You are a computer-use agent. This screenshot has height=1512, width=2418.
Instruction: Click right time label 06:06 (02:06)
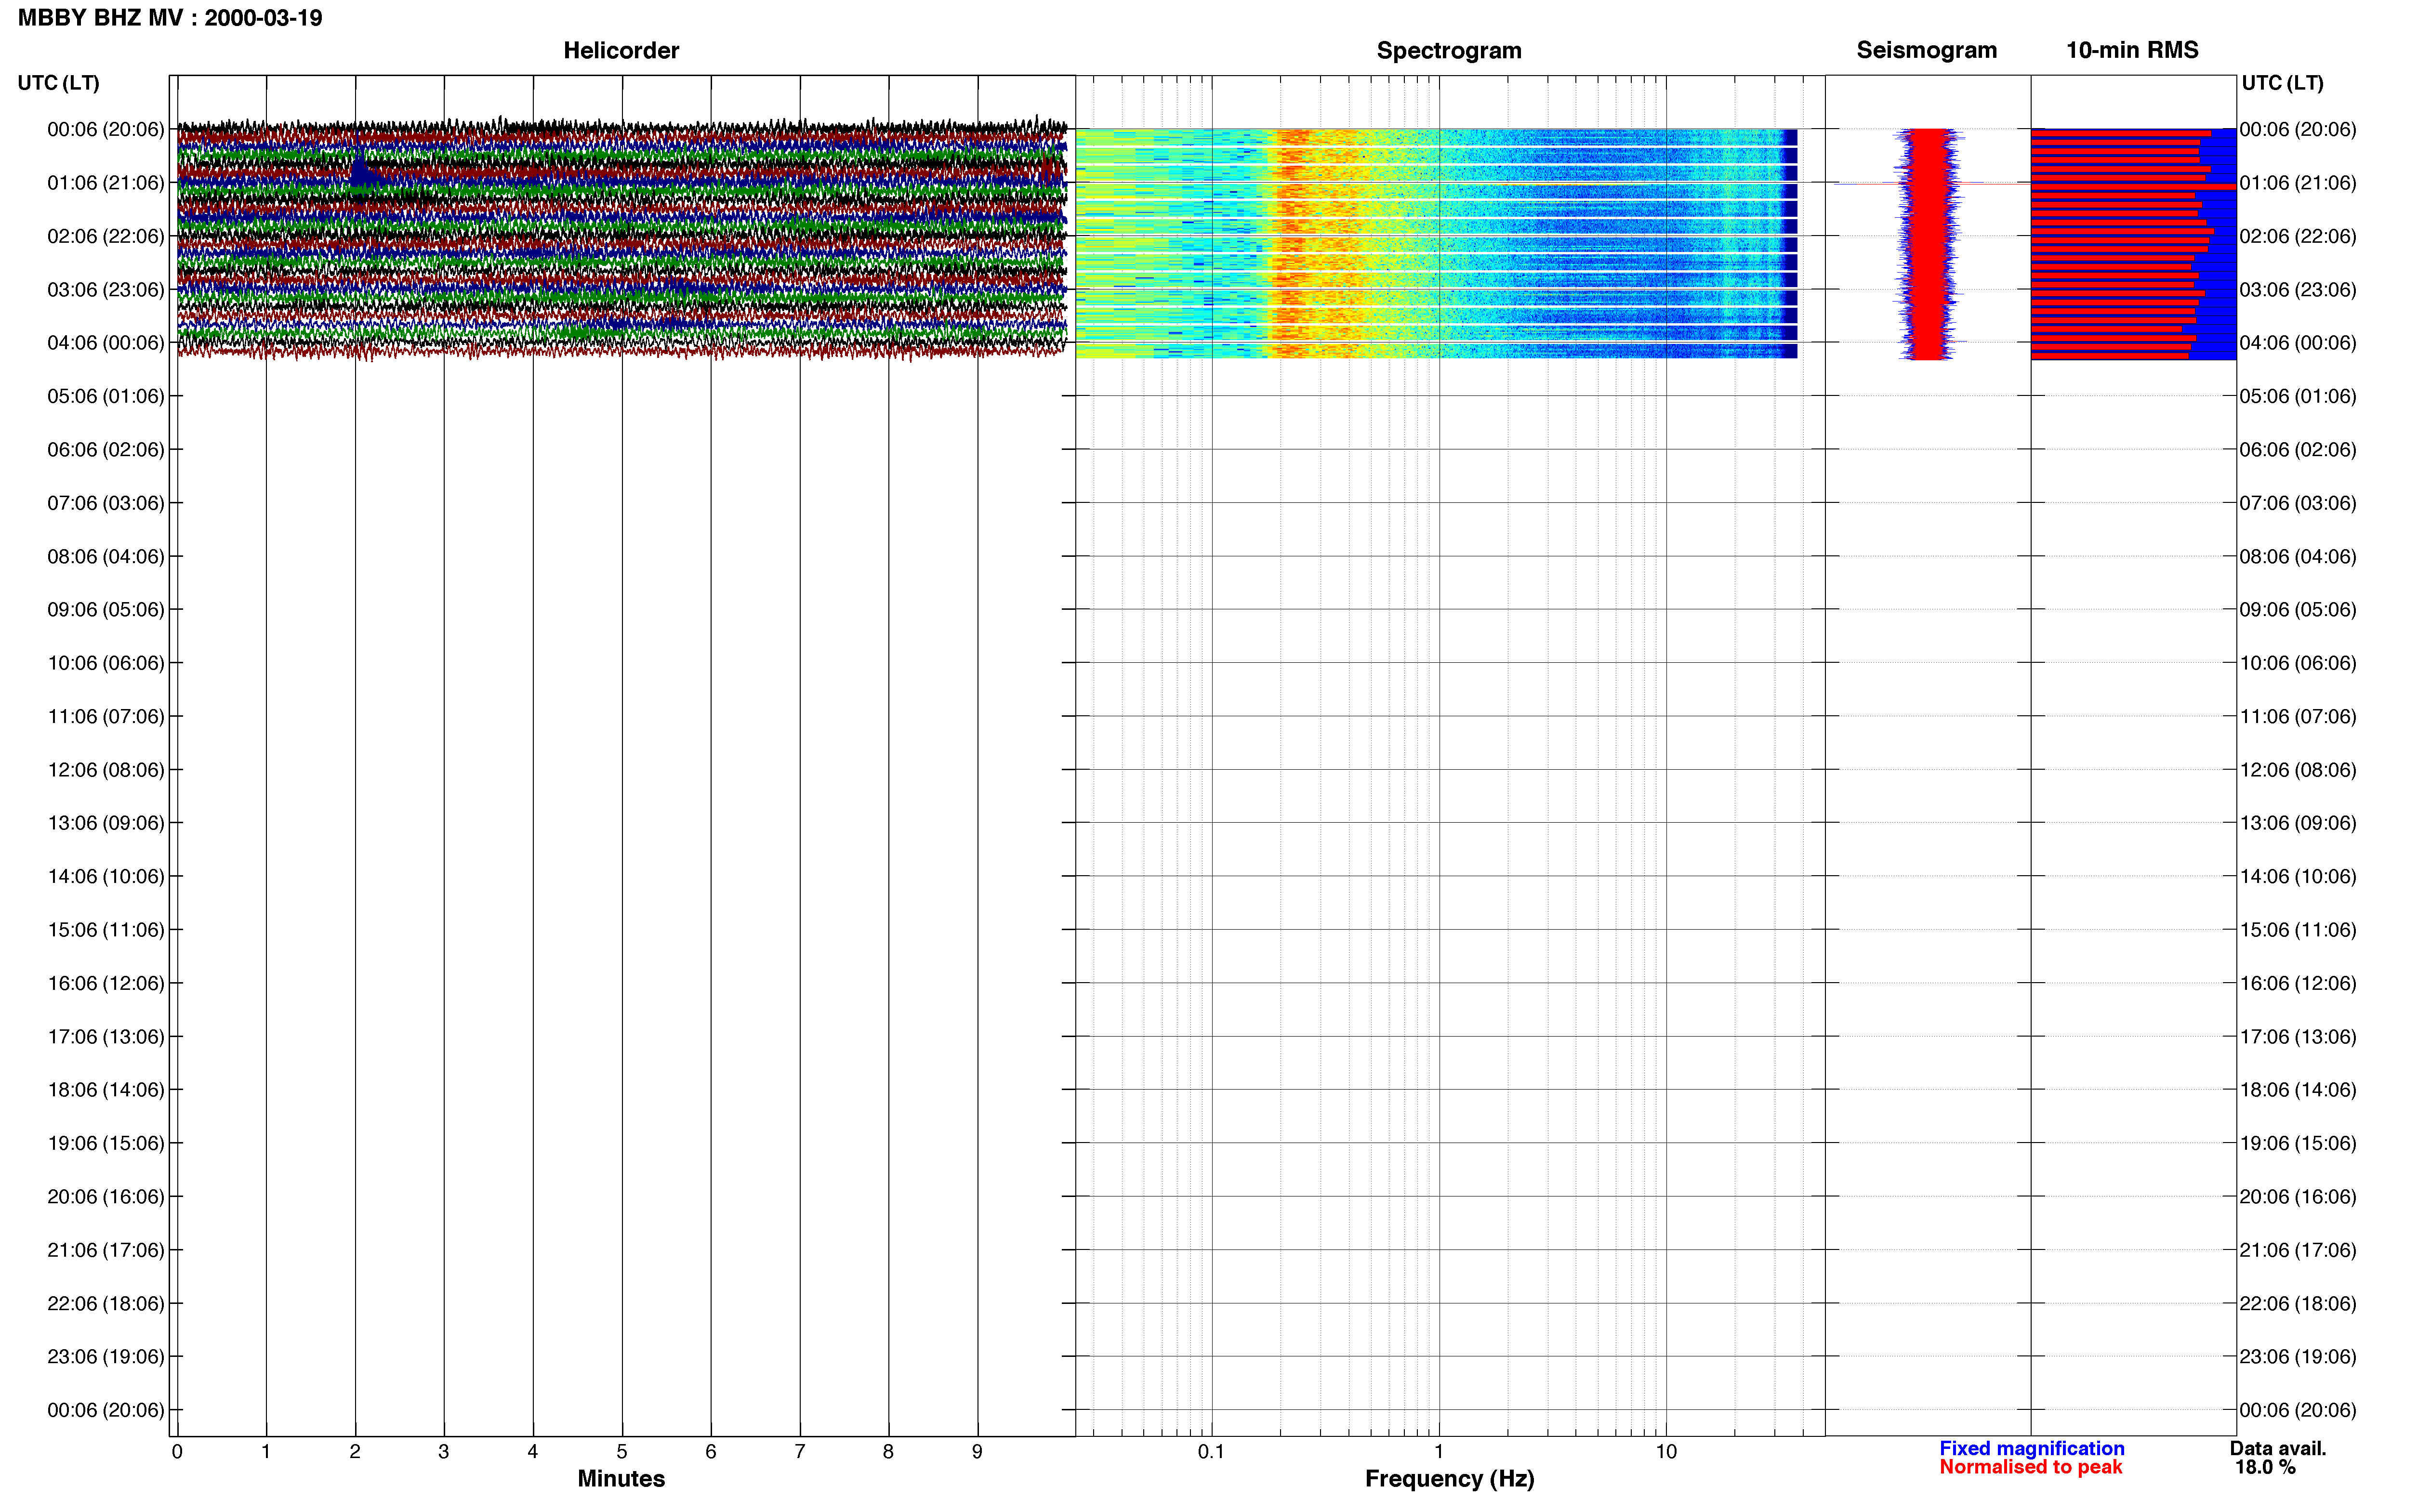(x=2298, y=450)
